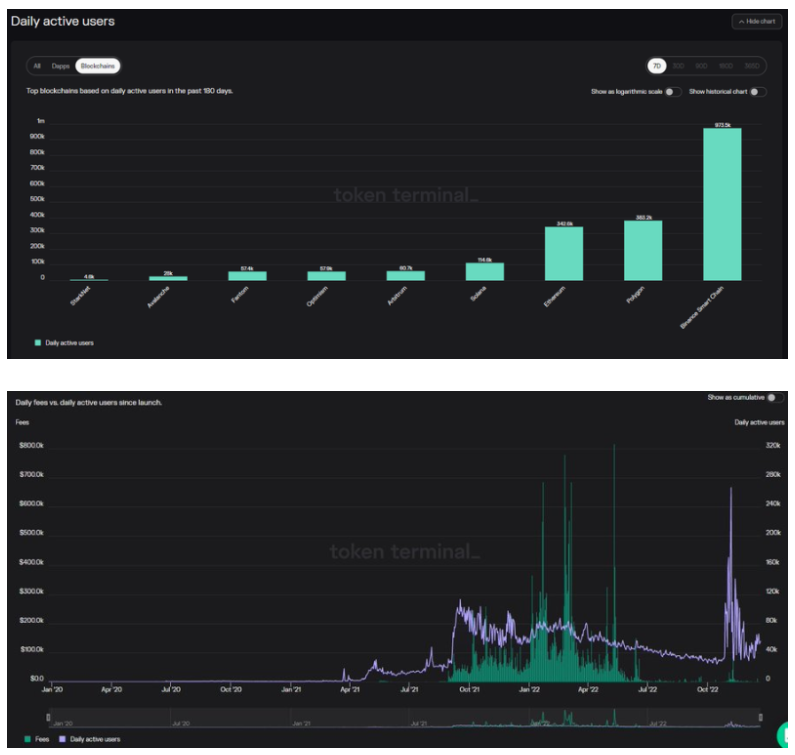Toggle Show as cumulative switch

(x=775, y=398)
